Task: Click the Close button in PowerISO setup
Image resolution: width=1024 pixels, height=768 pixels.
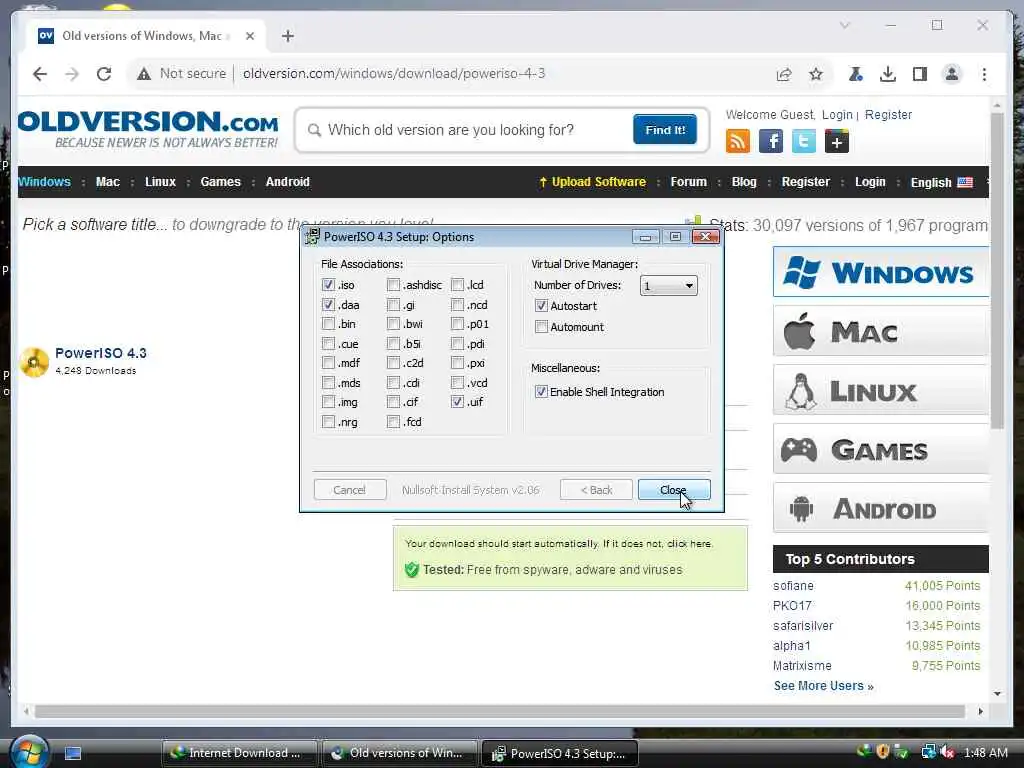Action: [674, 490]
